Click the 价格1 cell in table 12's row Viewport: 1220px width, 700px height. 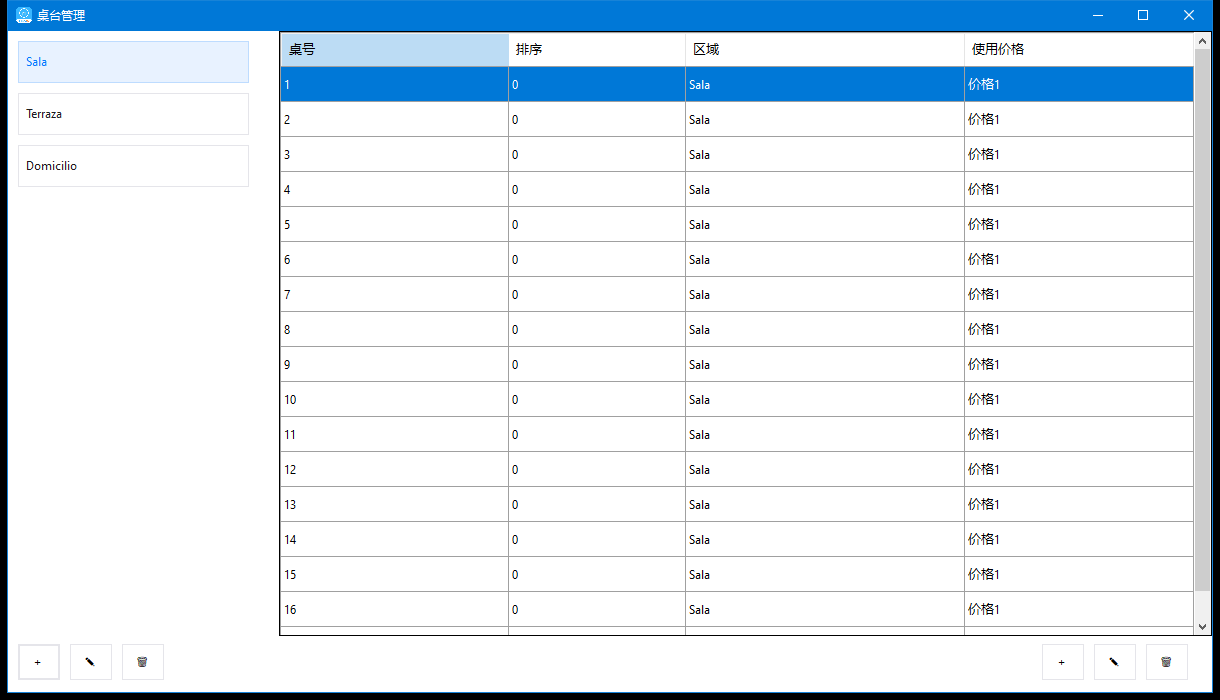pos(1079,470)
